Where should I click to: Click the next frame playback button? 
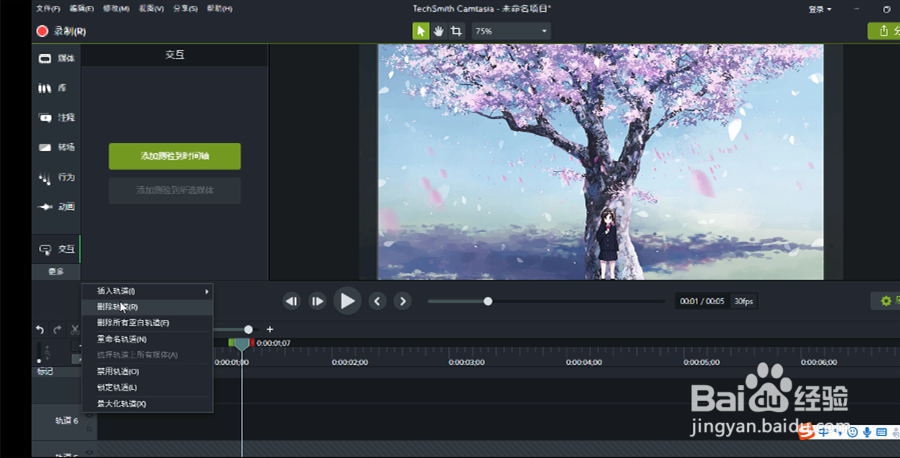tap(317, 301)
